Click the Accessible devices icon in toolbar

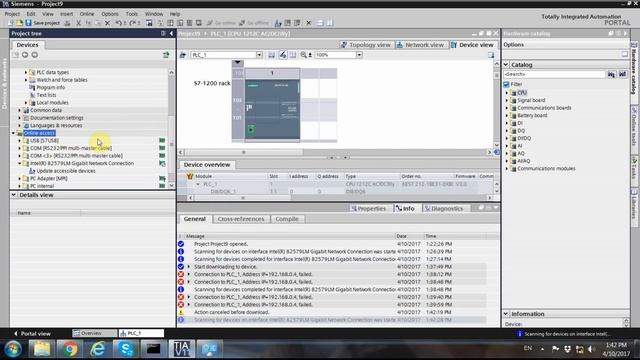pos(278,23)
